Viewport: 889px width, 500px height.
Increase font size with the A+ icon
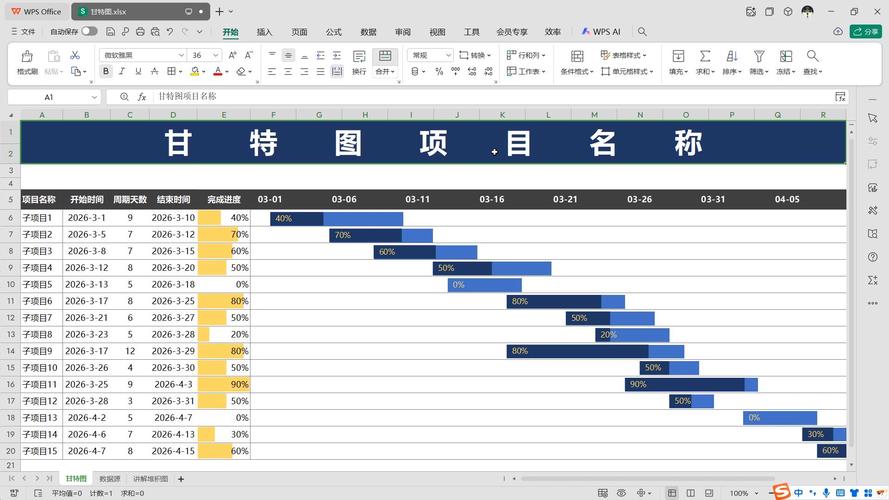coord(232,55)
